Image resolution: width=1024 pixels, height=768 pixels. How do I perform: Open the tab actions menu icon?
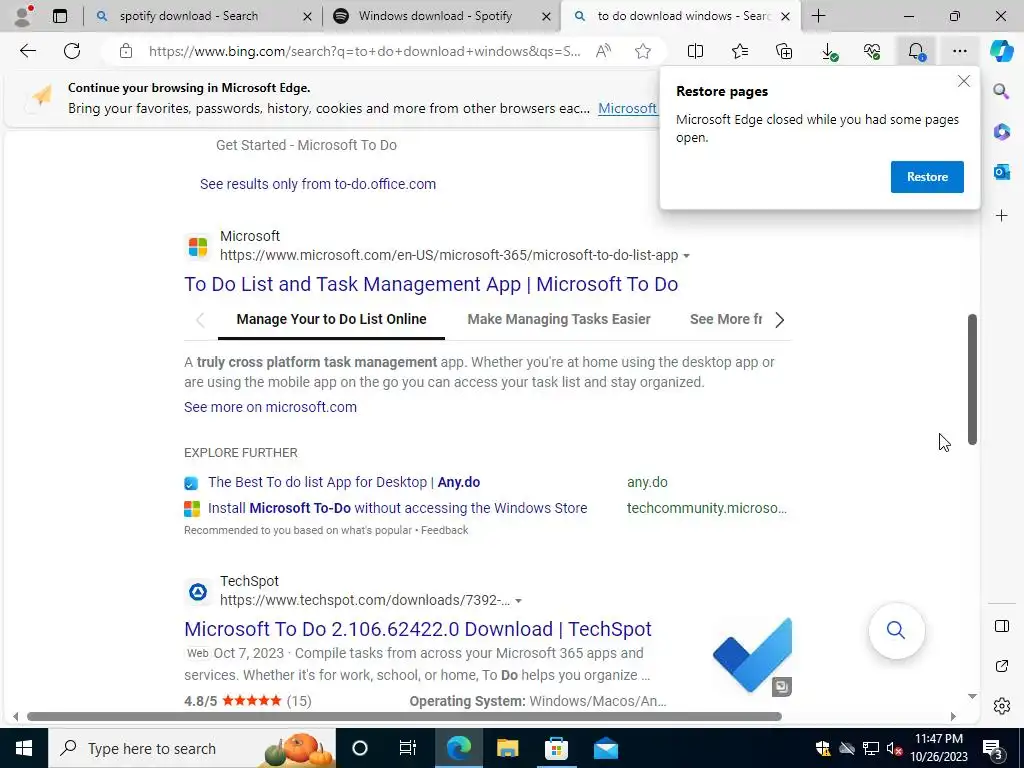pyautogui.click(x=60, y=16)
